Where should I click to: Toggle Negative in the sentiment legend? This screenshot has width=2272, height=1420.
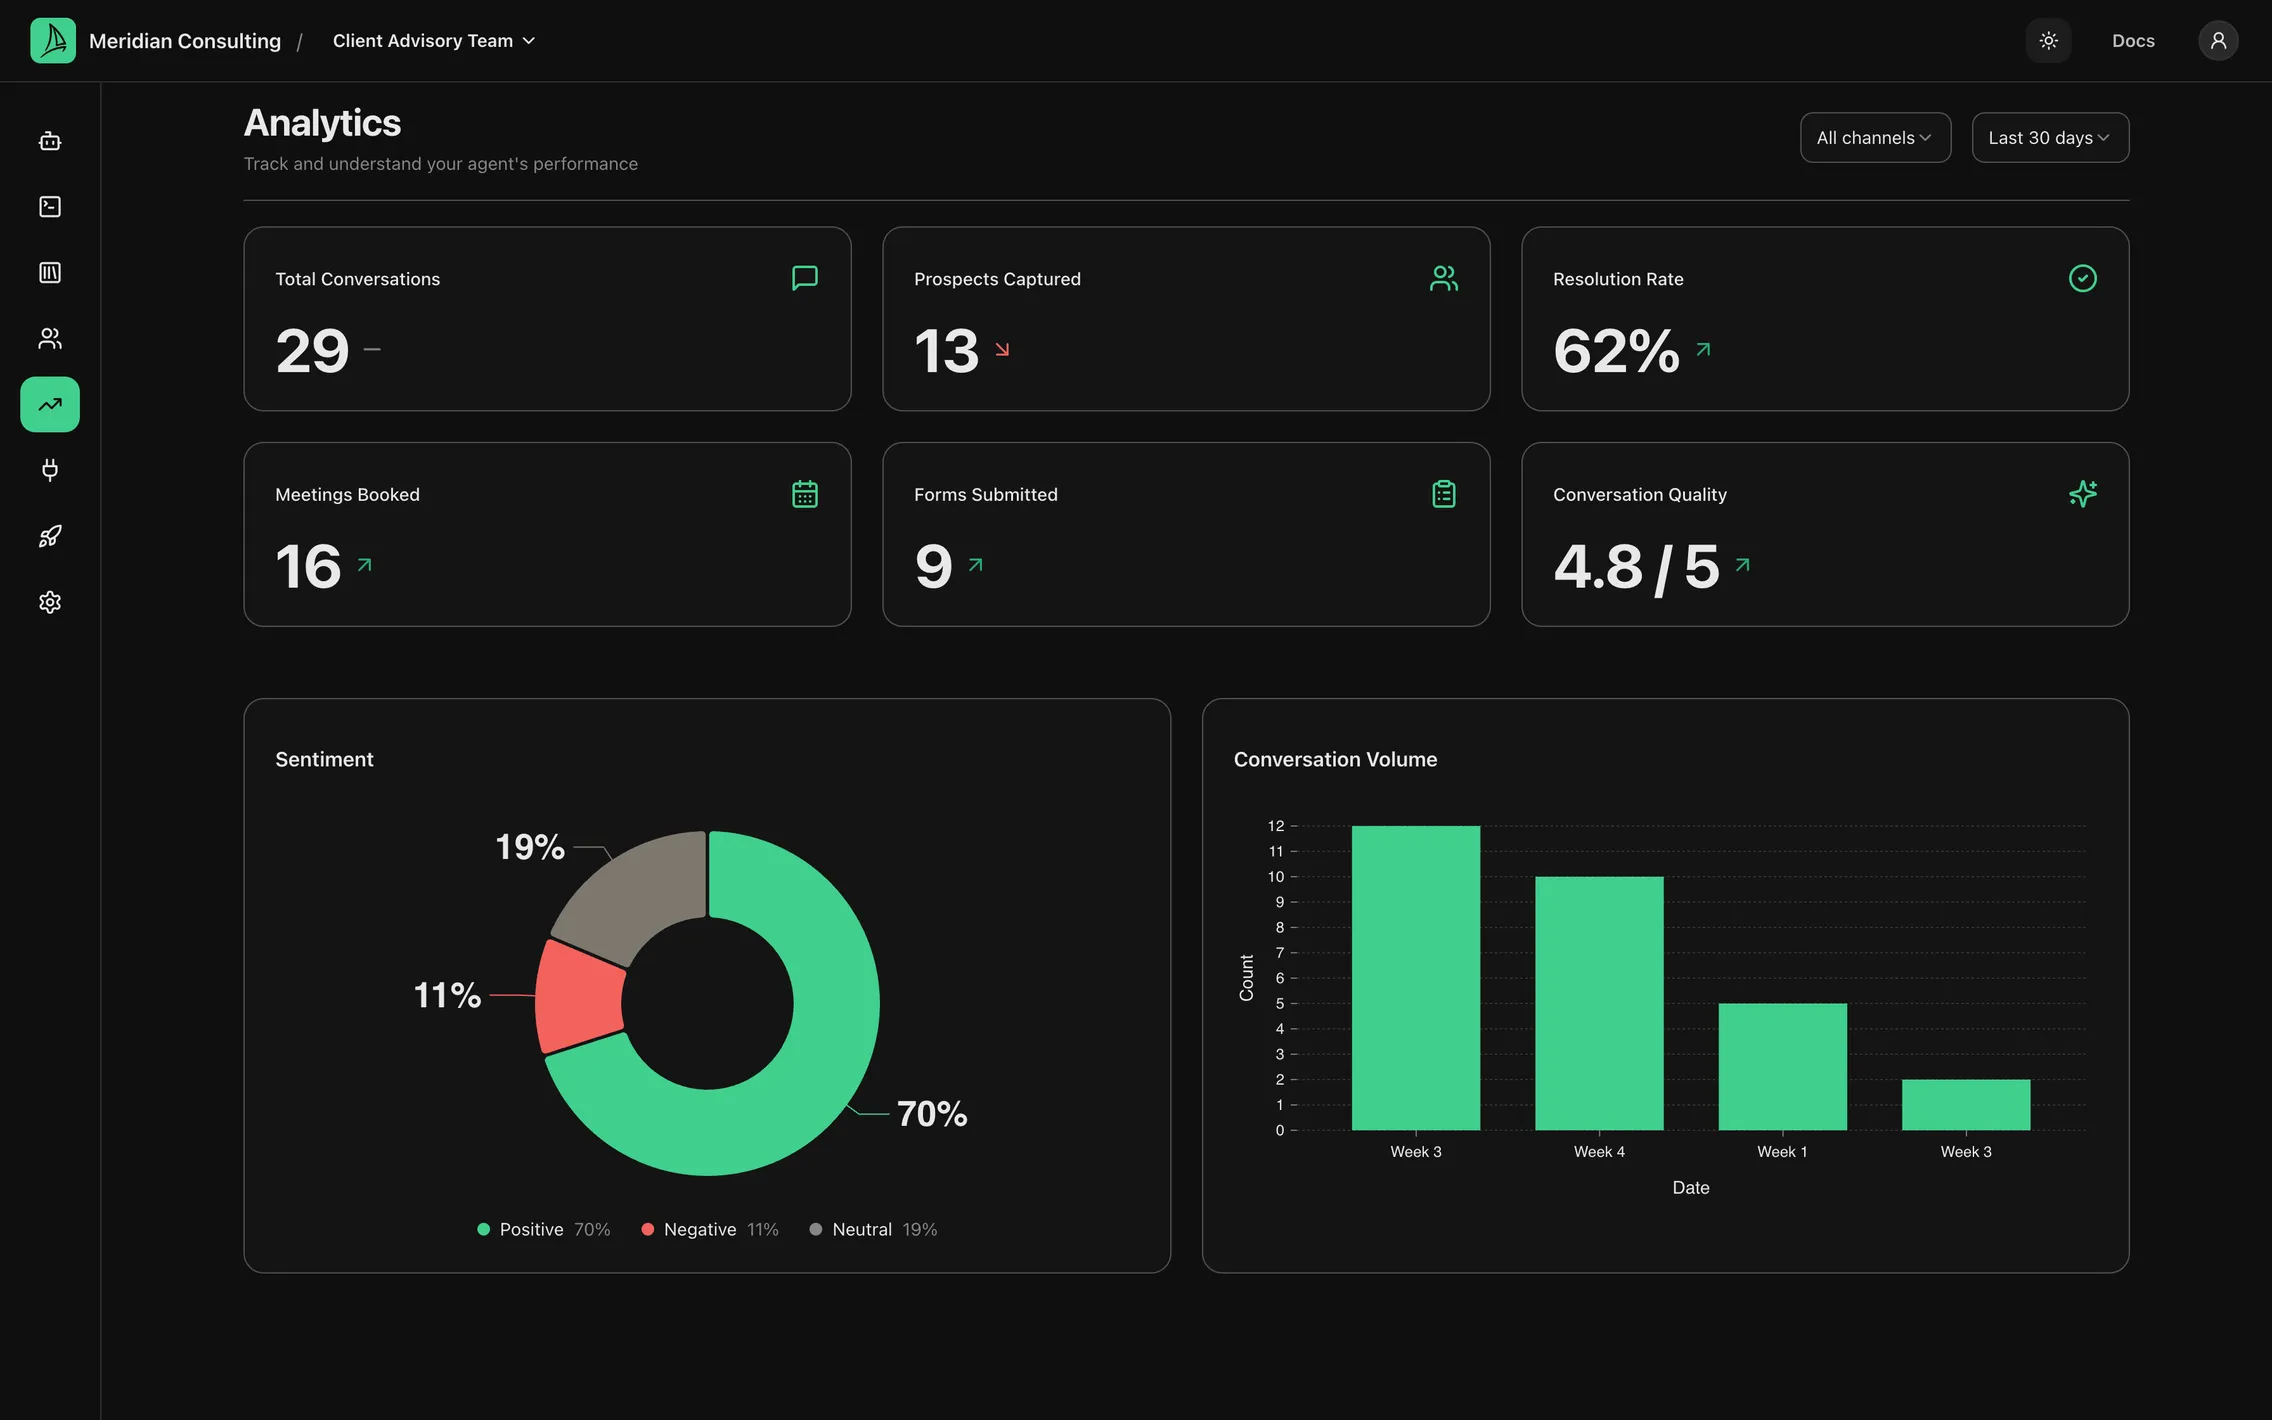click(710, 1229)
